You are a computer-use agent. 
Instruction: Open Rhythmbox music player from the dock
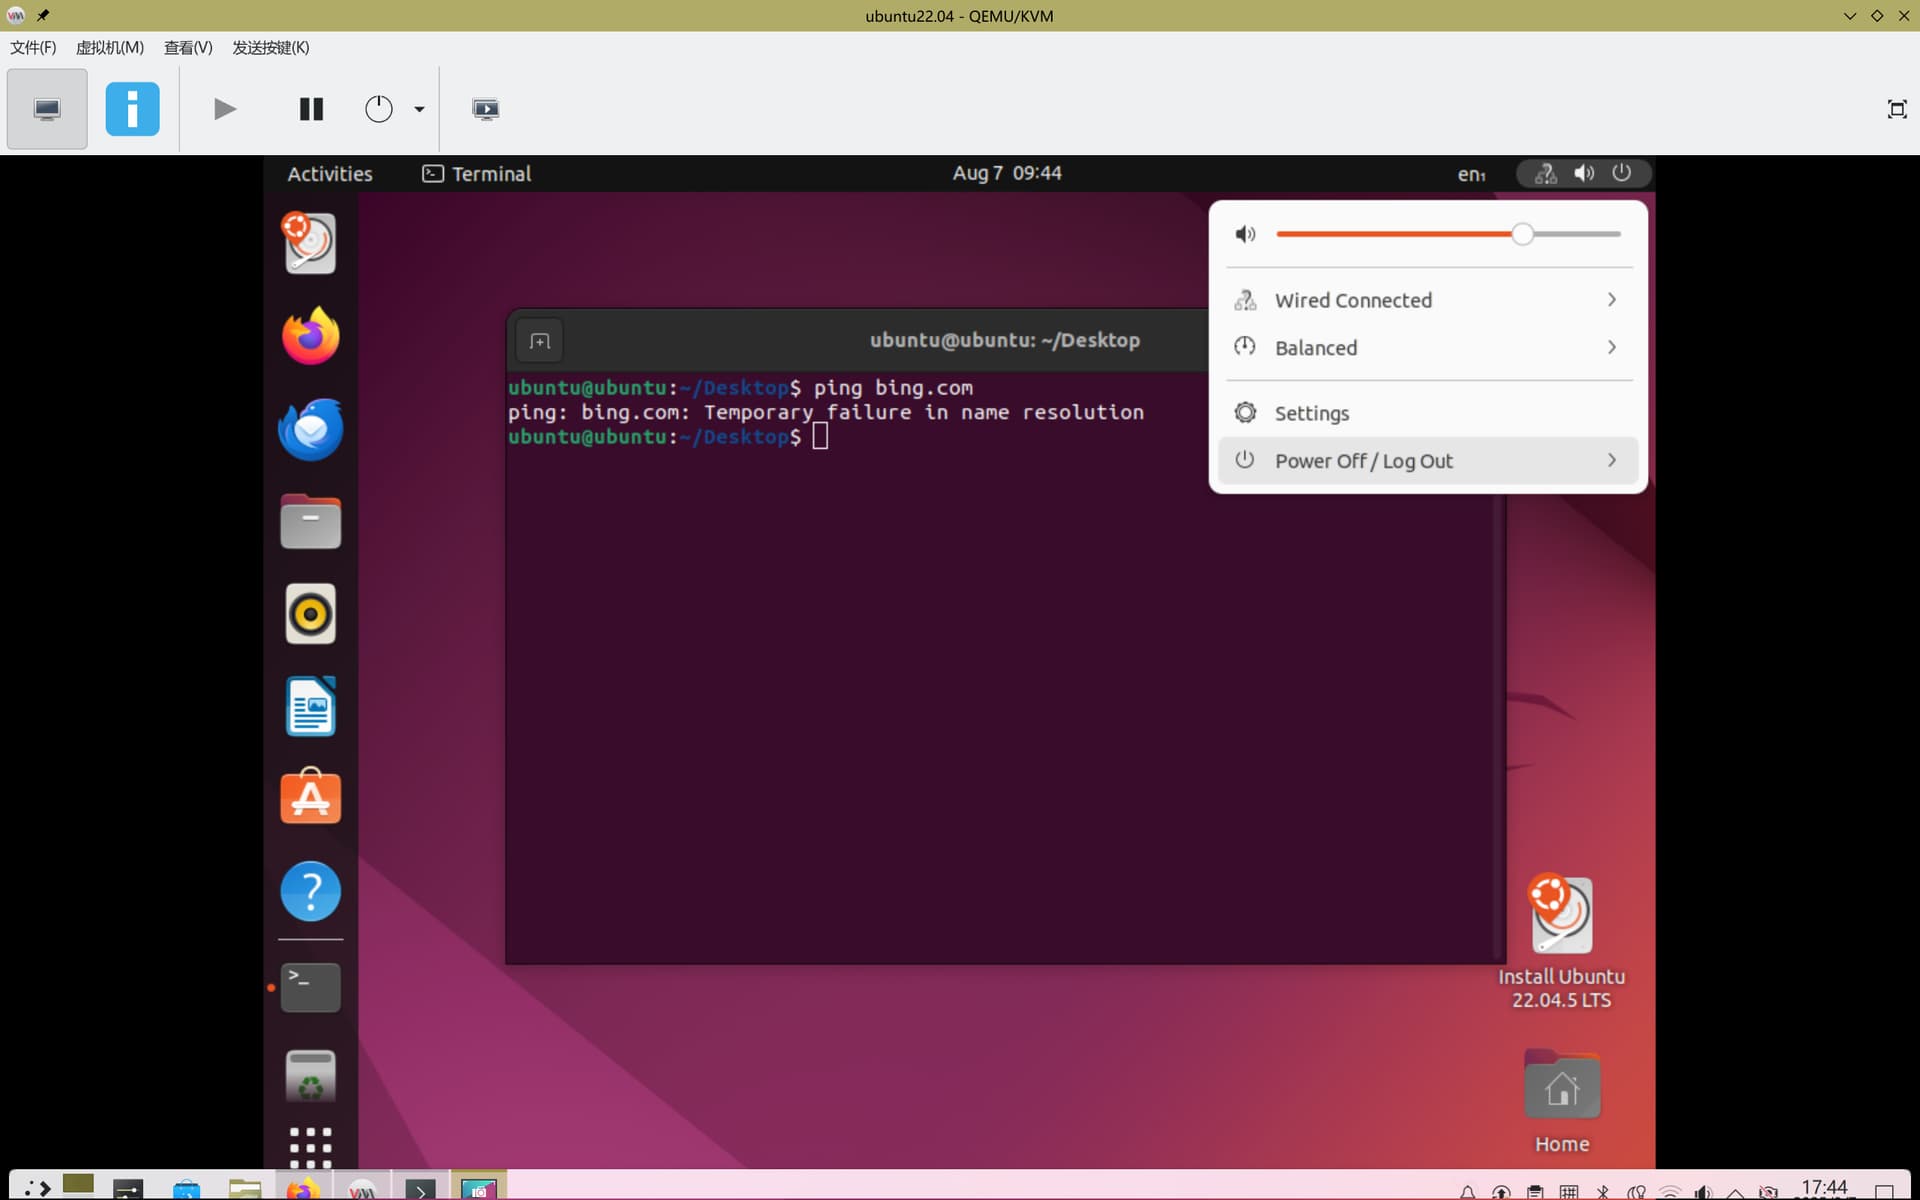pos(311,613)
